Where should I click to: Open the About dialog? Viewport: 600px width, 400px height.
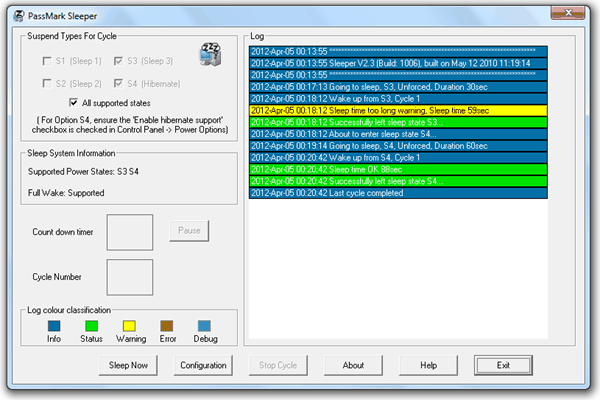[353, 366]
